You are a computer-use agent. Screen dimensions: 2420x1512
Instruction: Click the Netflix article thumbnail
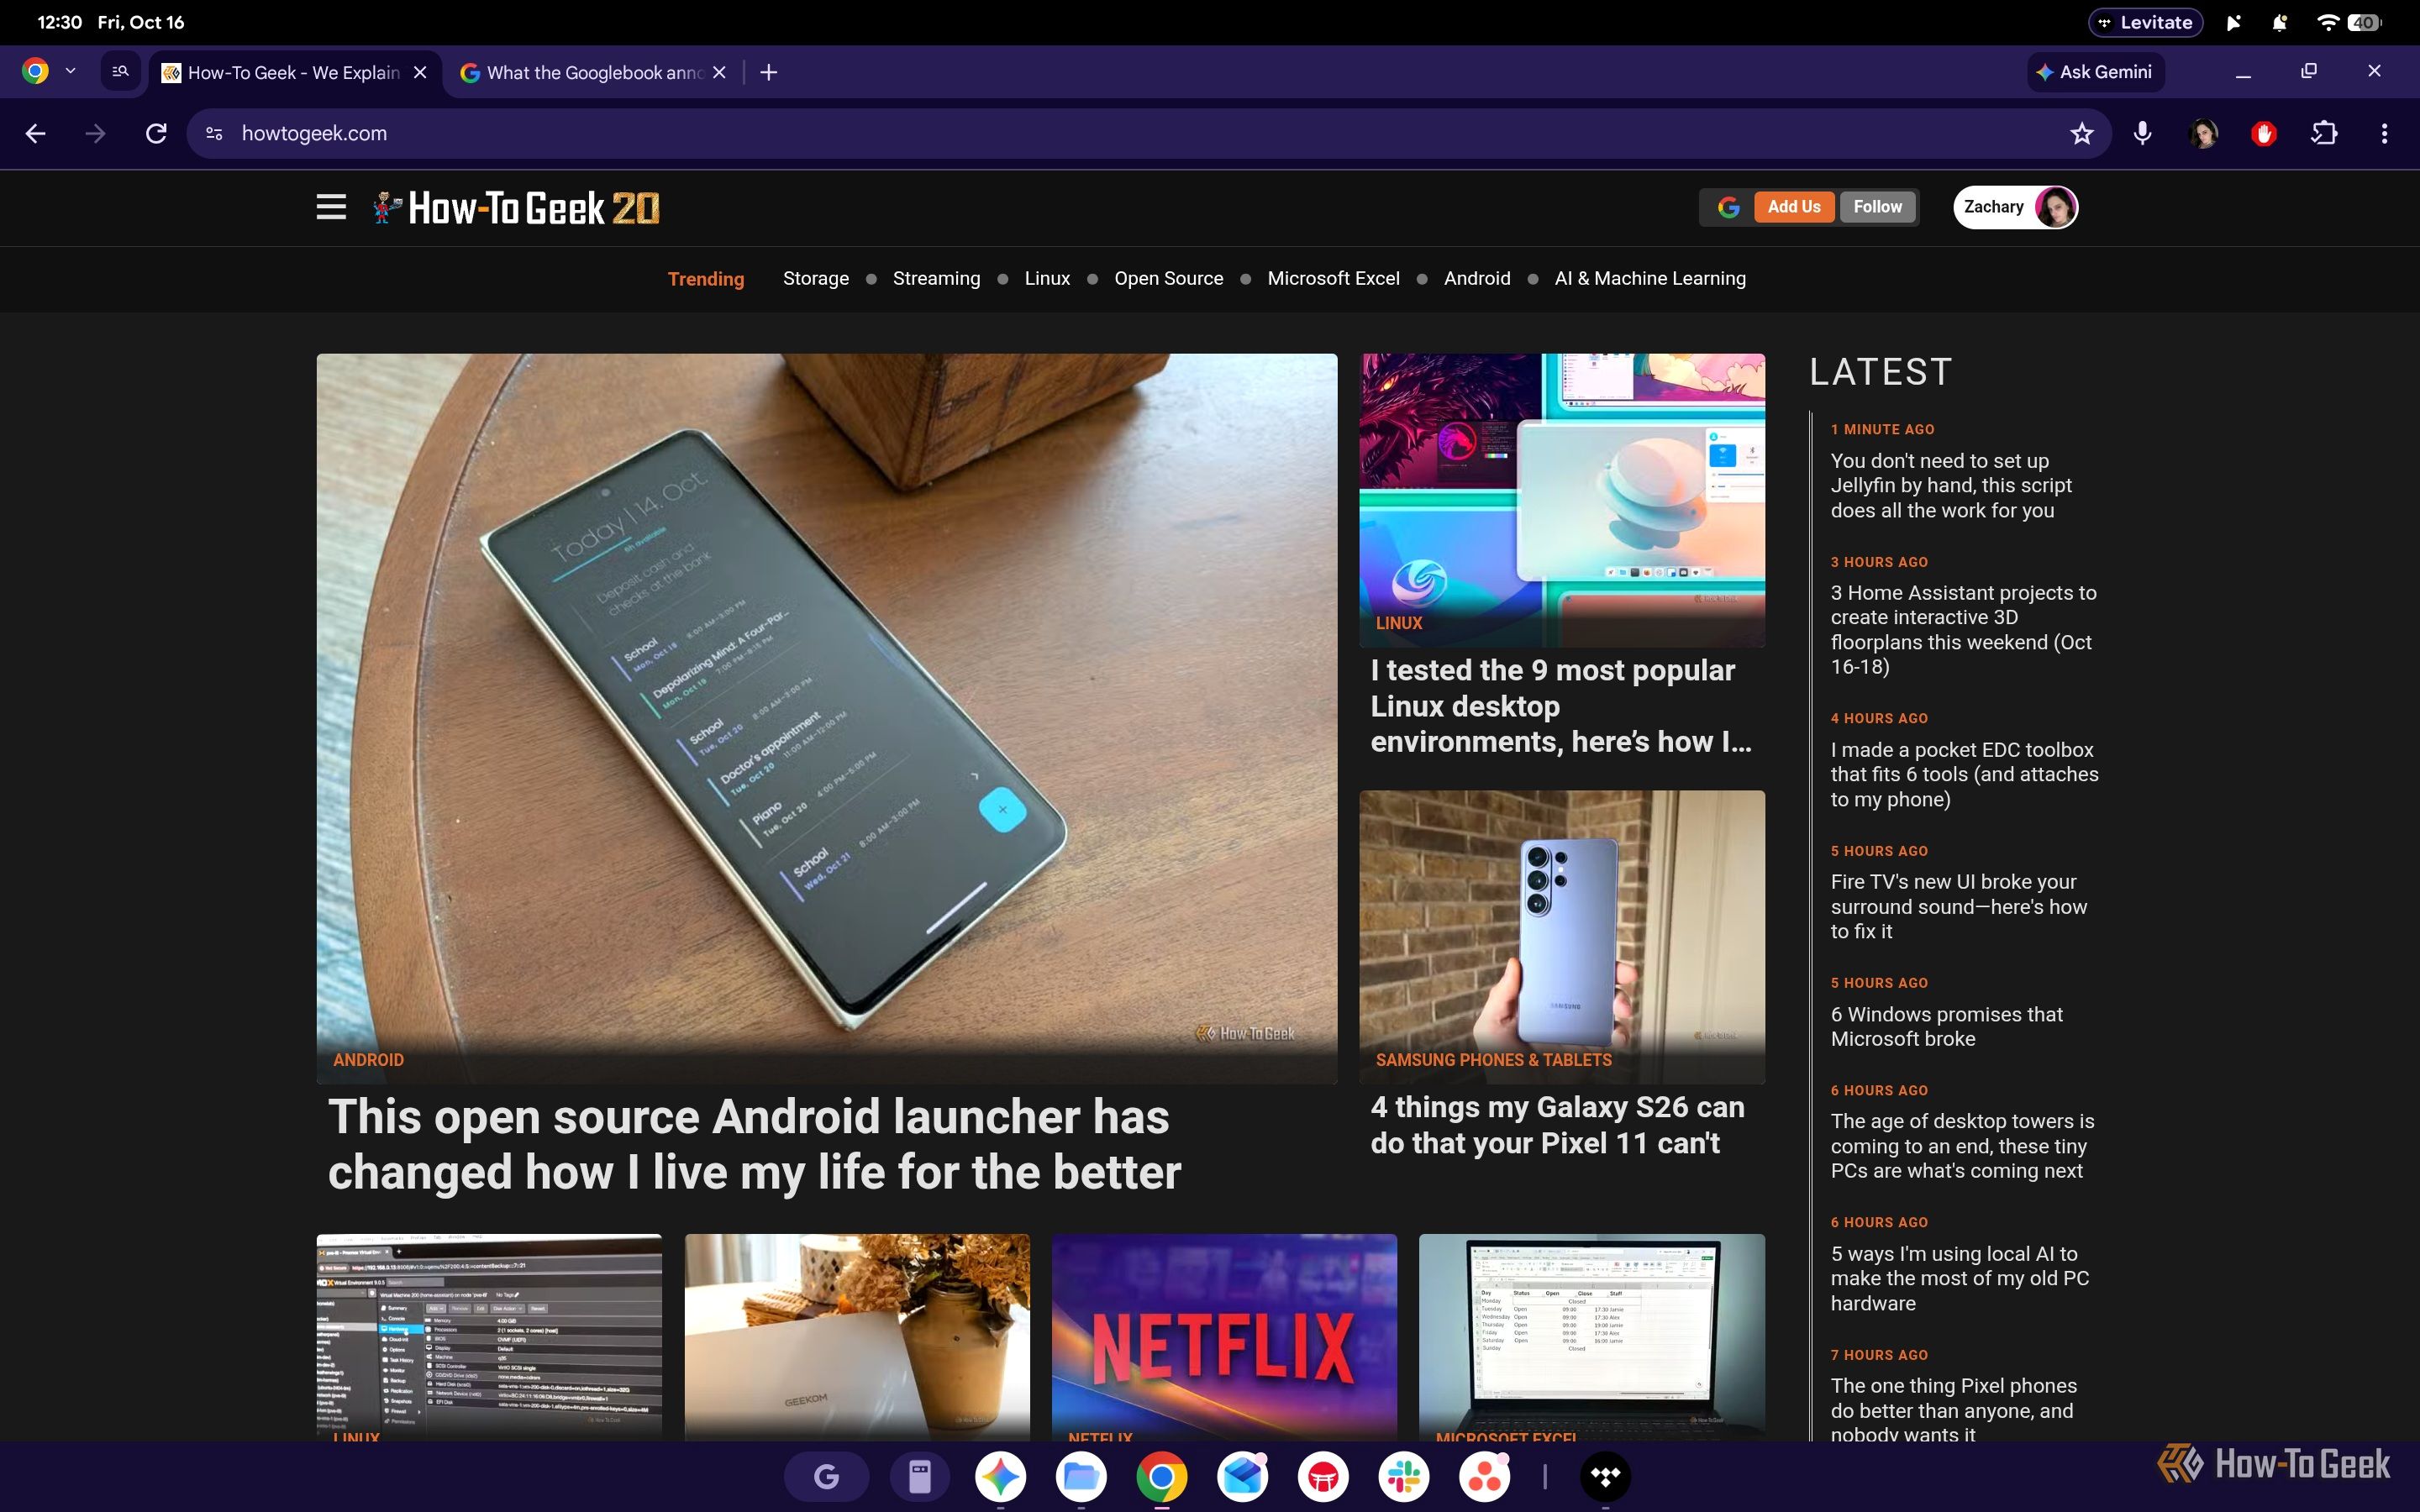click(1224, 1337)
